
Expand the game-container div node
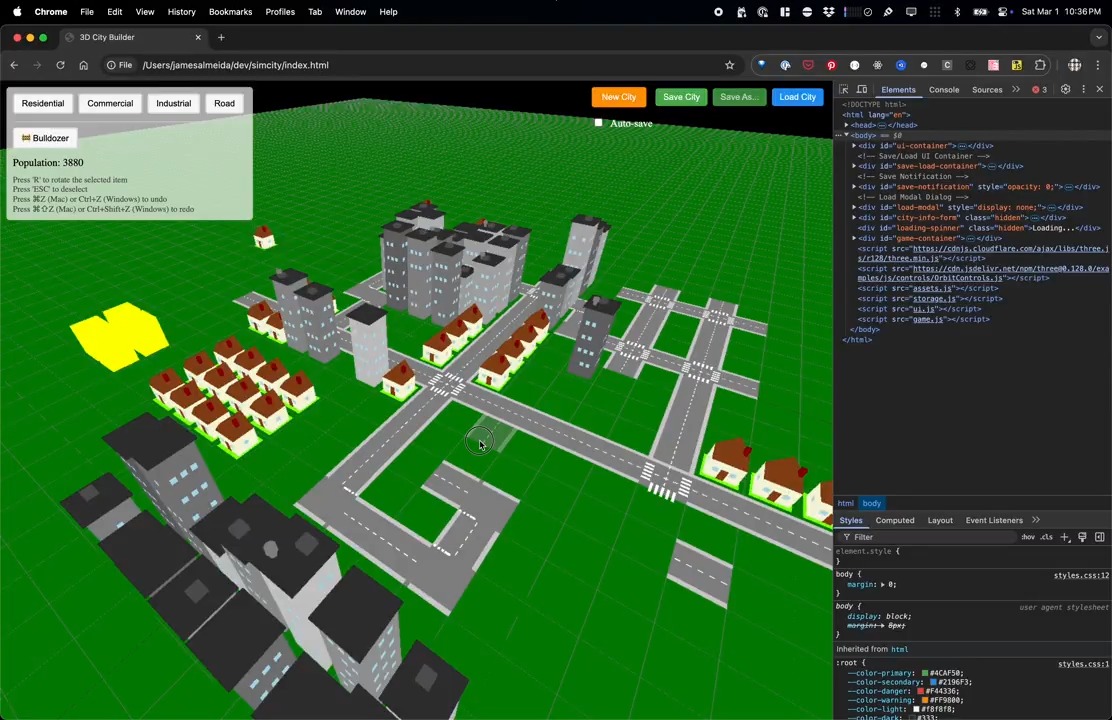[x=854, y=238]
